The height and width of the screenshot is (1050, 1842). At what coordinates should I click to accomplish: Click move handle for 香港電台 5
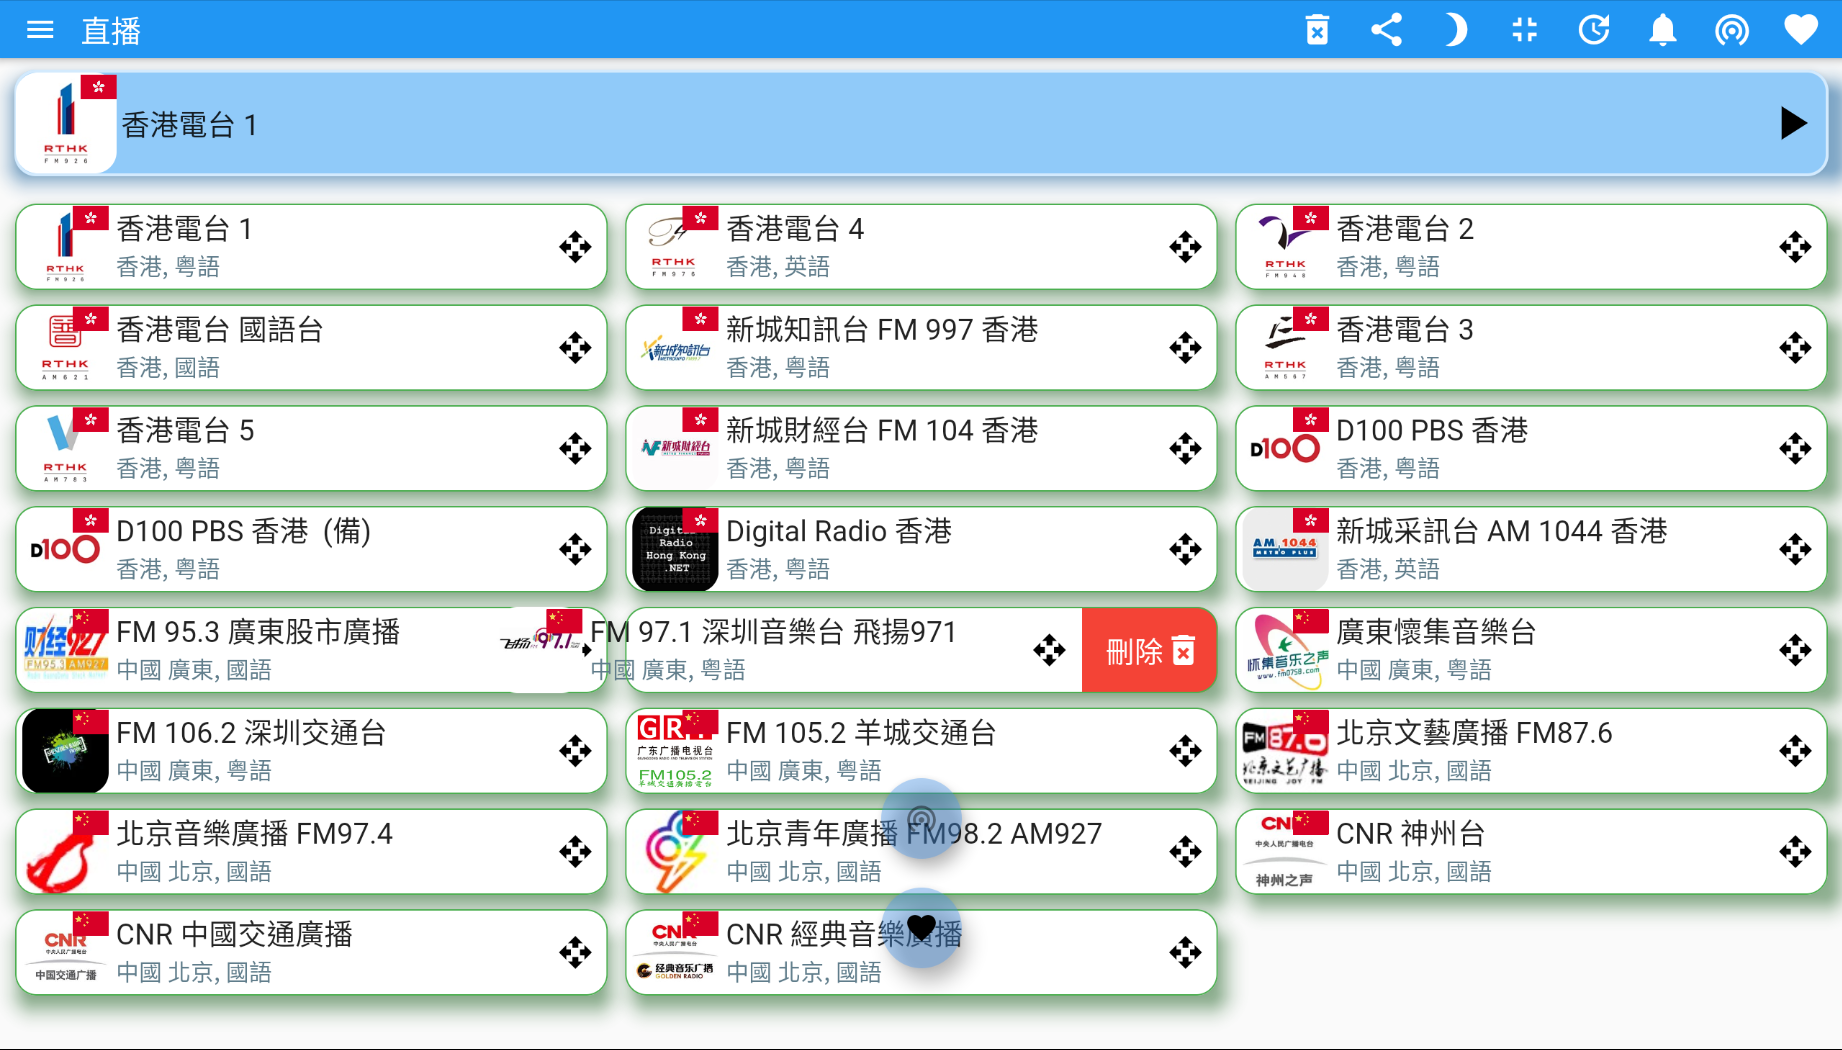[x=575, y=448]
